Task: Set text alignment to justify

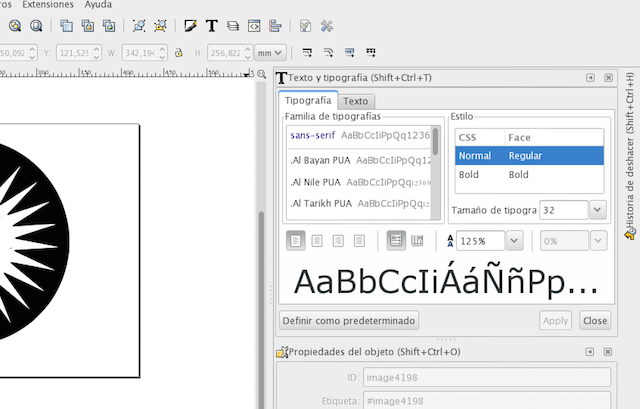Action: 359,241
